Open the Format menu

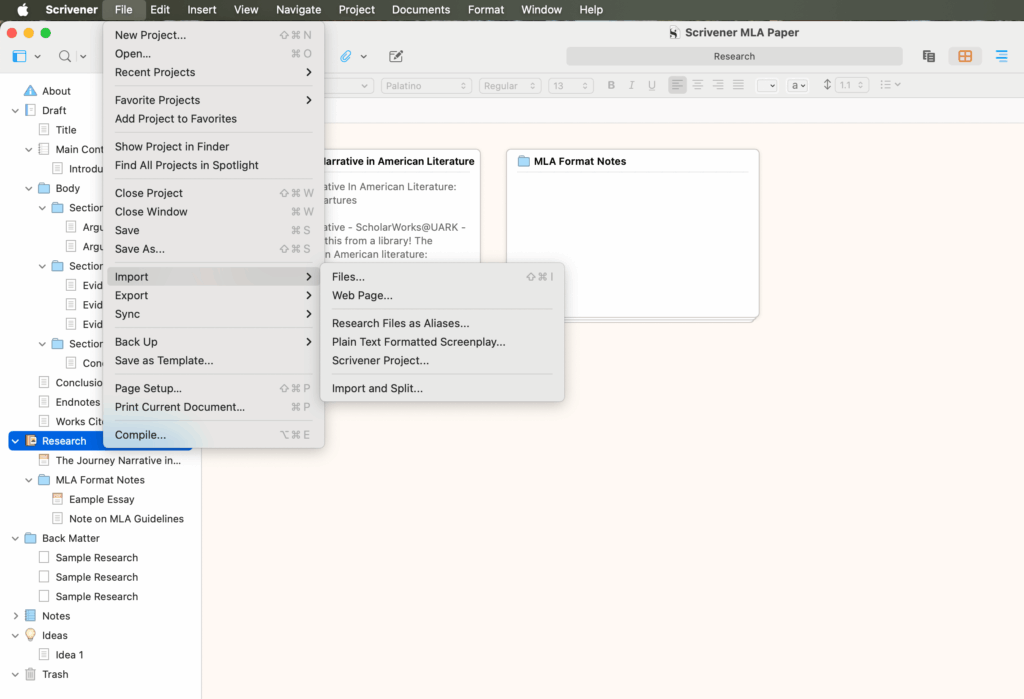(x=486, y=10)
